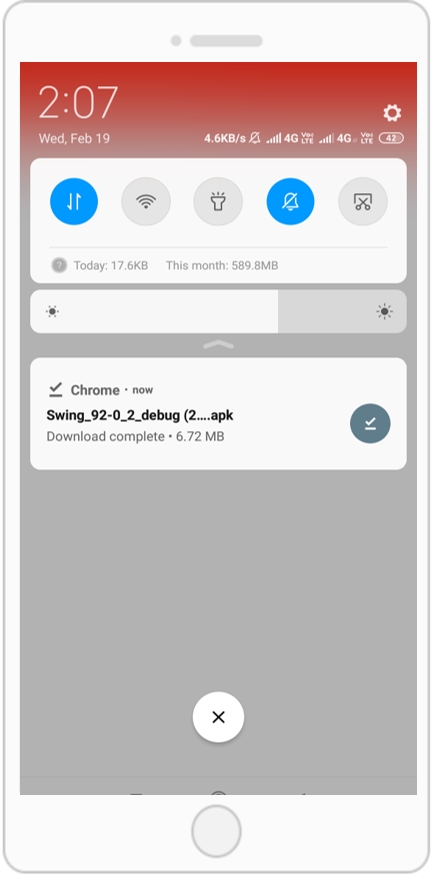
Task: Tap the round download complete badge
Action: point(370,424)
